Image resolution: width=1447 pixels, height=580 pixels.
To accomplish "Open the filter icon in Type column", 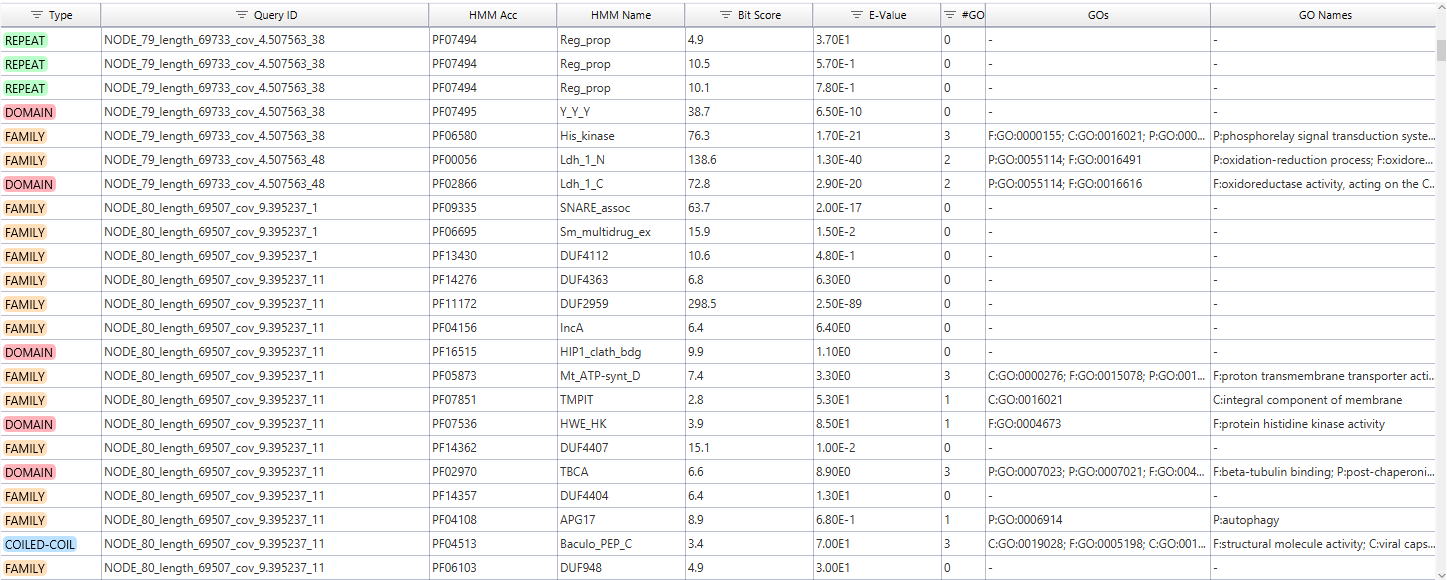I will 37,15.
